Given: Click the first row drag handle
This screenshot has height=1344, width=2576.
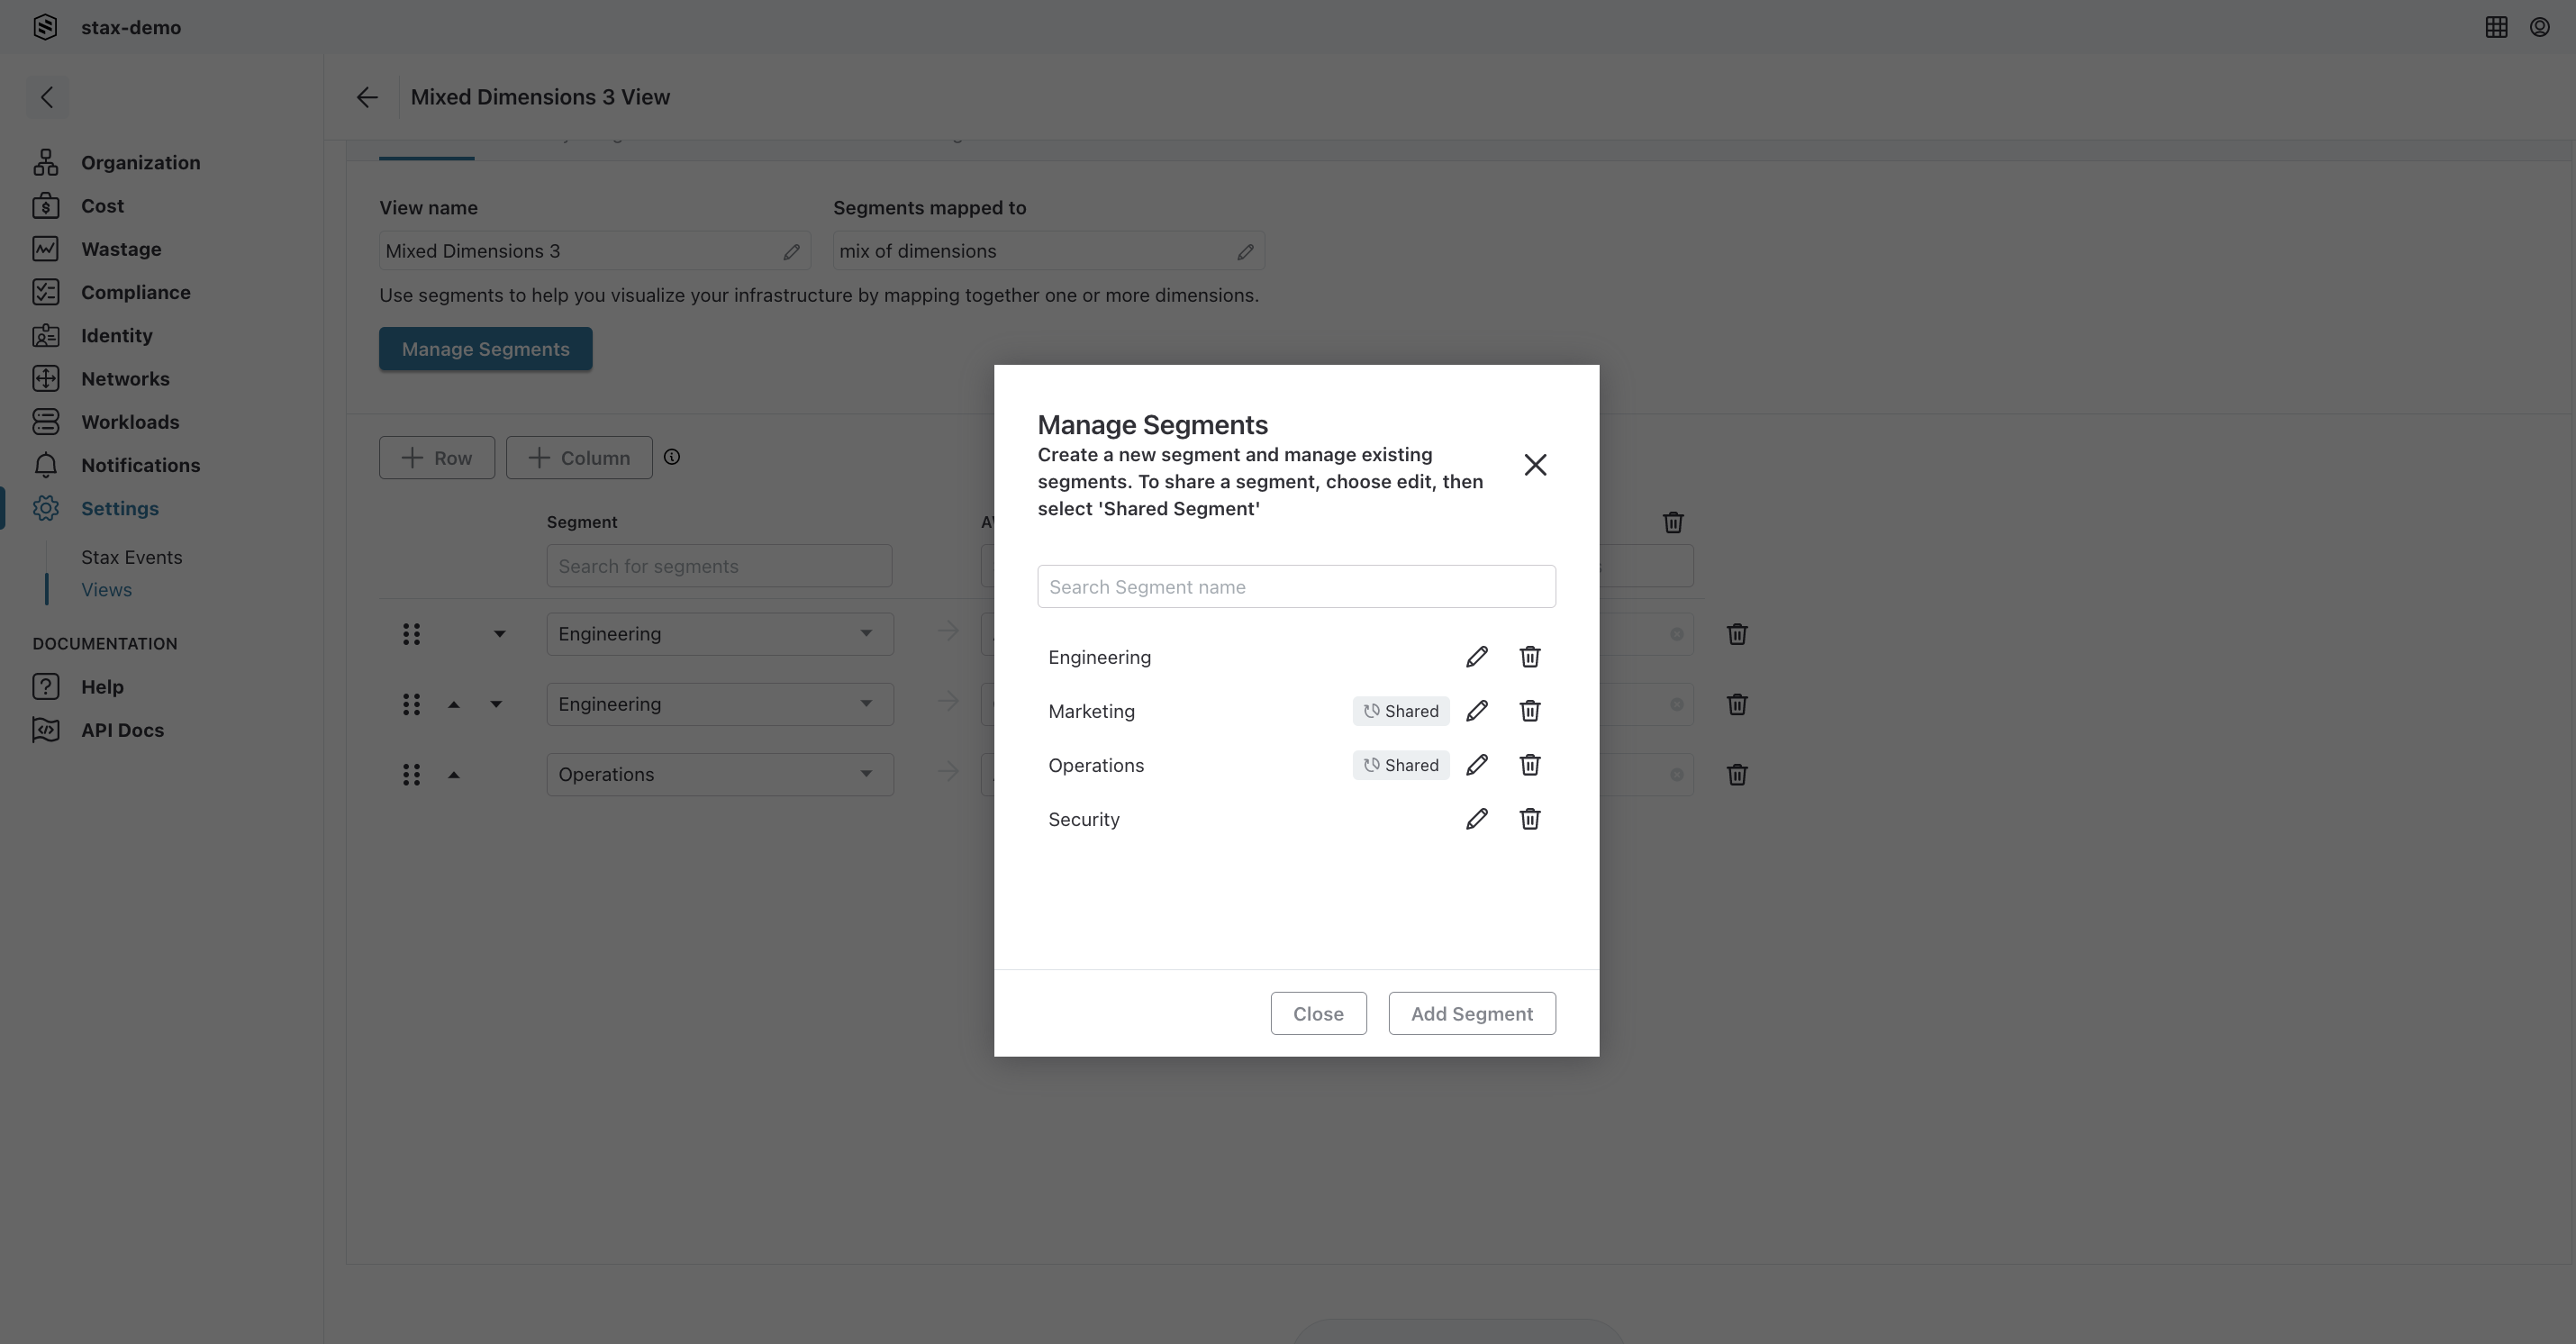Looking at the screenshot, I should pos(411,634).
